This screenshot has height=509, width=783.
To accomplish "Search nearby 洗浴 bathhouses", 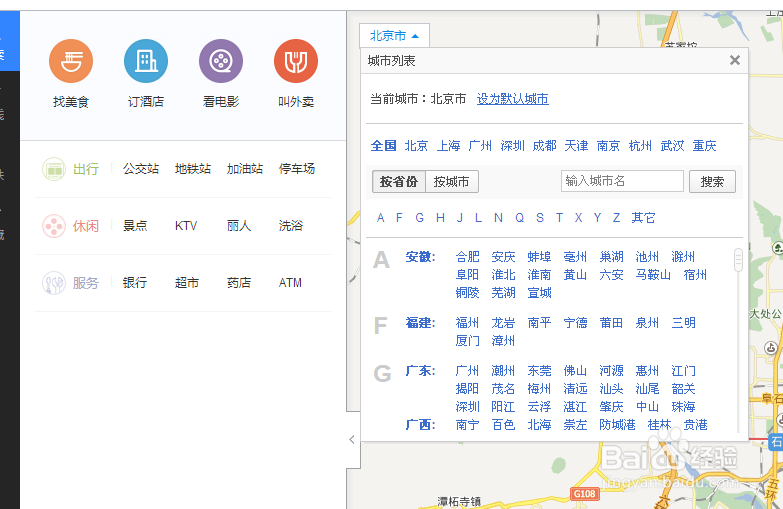I will 291,226.
